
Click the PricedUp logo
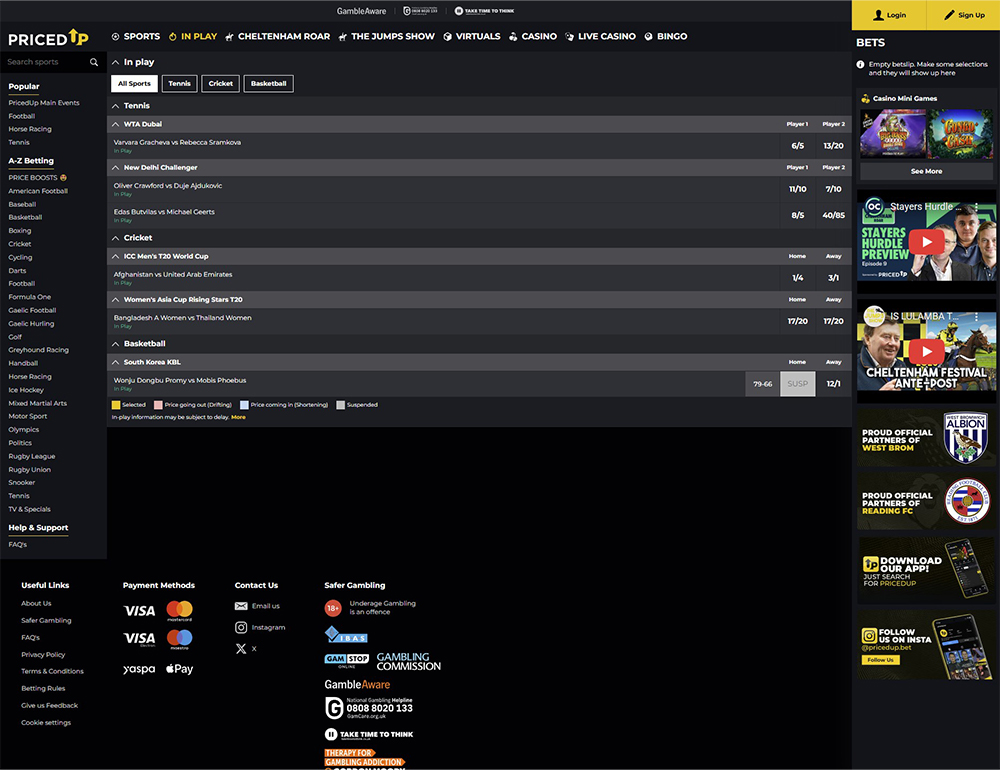click(49, 38)
